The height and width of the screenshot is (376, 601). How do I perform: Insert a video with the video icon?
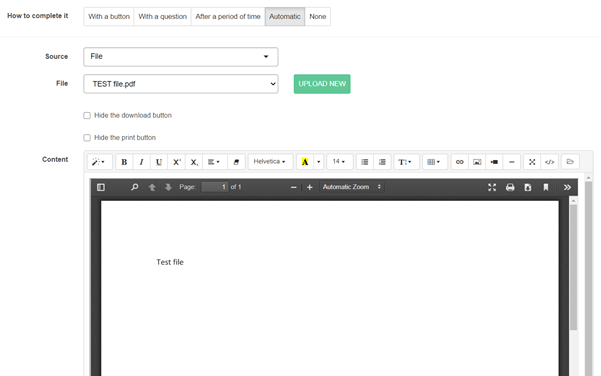click(494, 162)
